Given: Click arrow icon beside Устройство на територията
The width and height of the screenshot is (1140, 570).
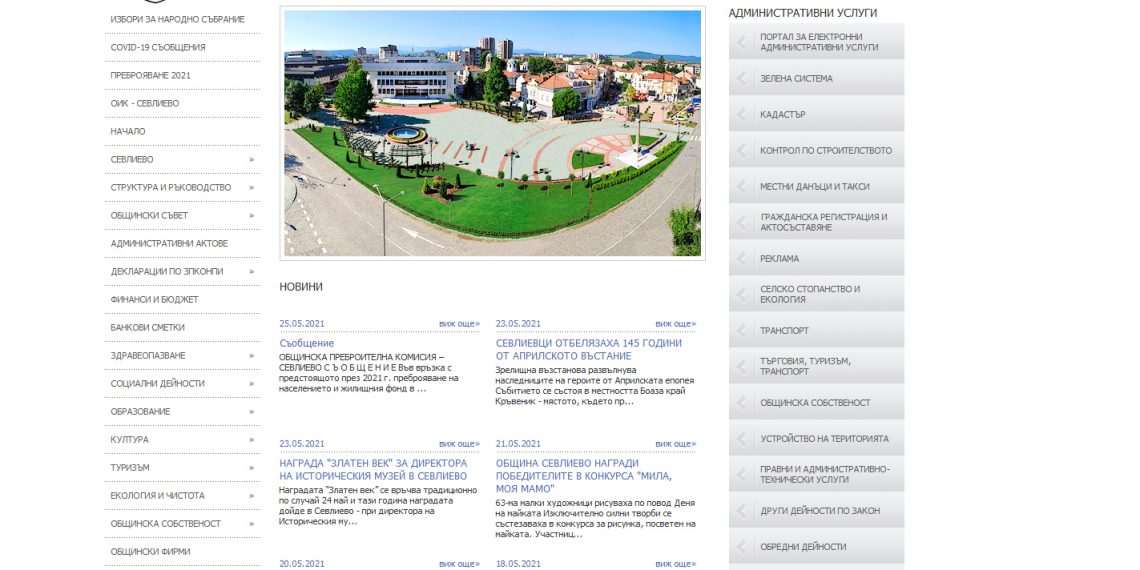Looking at the screenshot, I should (x=742, y=439).
